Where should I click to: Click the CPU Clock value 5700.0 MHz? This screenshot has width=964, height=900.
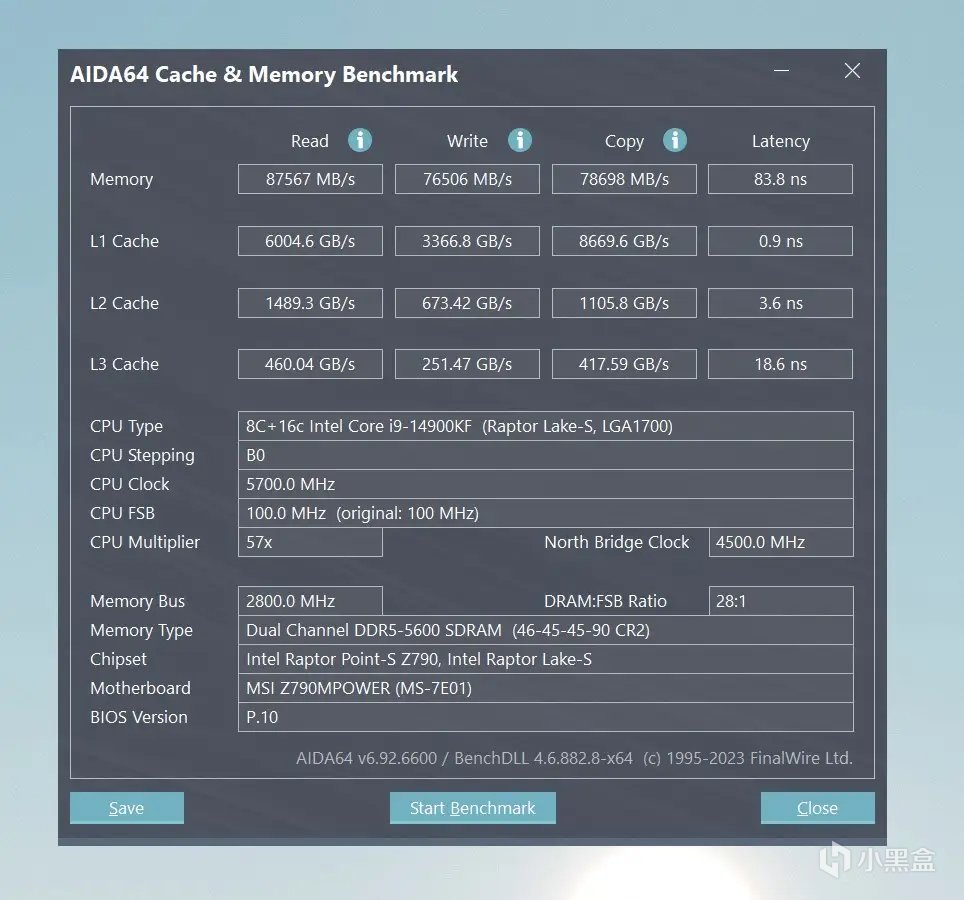[x=545, y=484]
